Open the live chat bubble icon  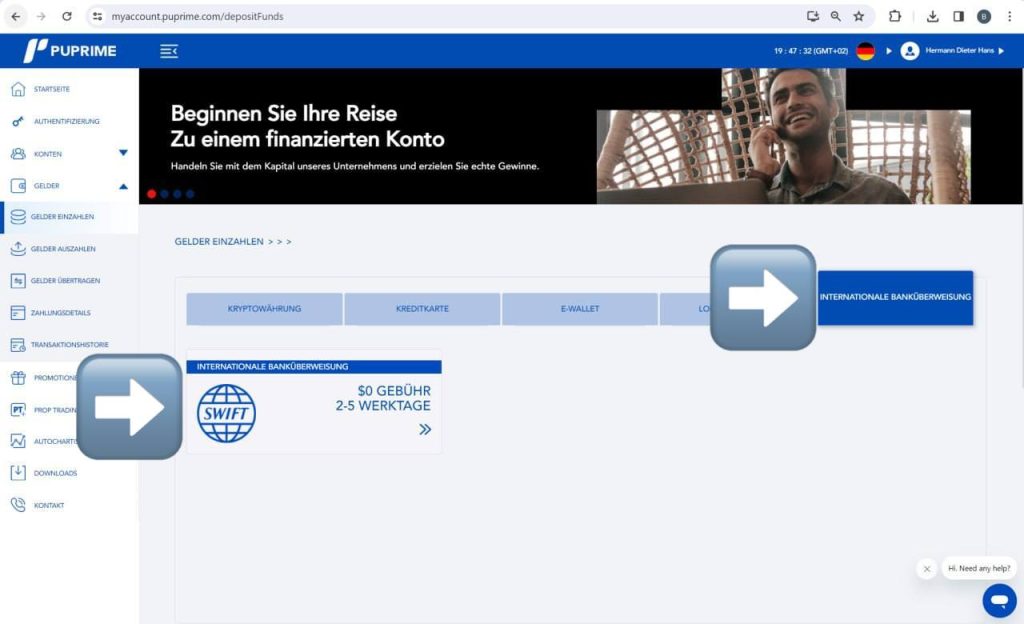click(998, 600)
